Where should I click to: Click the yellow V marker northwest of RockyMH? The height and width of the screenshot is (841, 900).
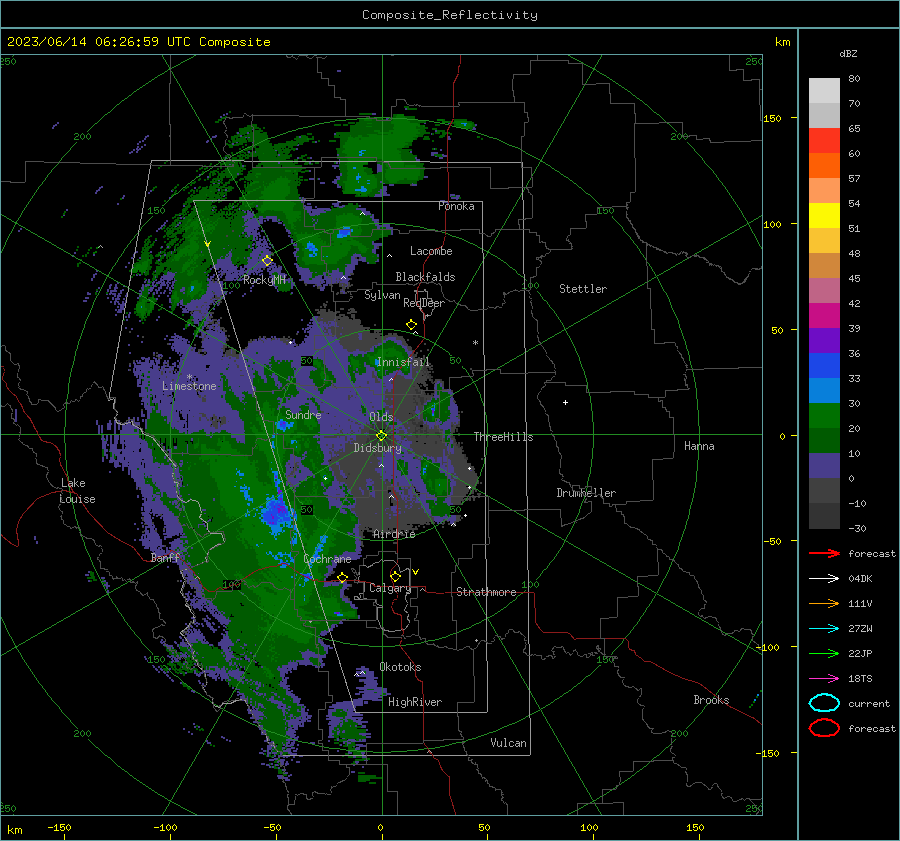click(x=208, y=245)
